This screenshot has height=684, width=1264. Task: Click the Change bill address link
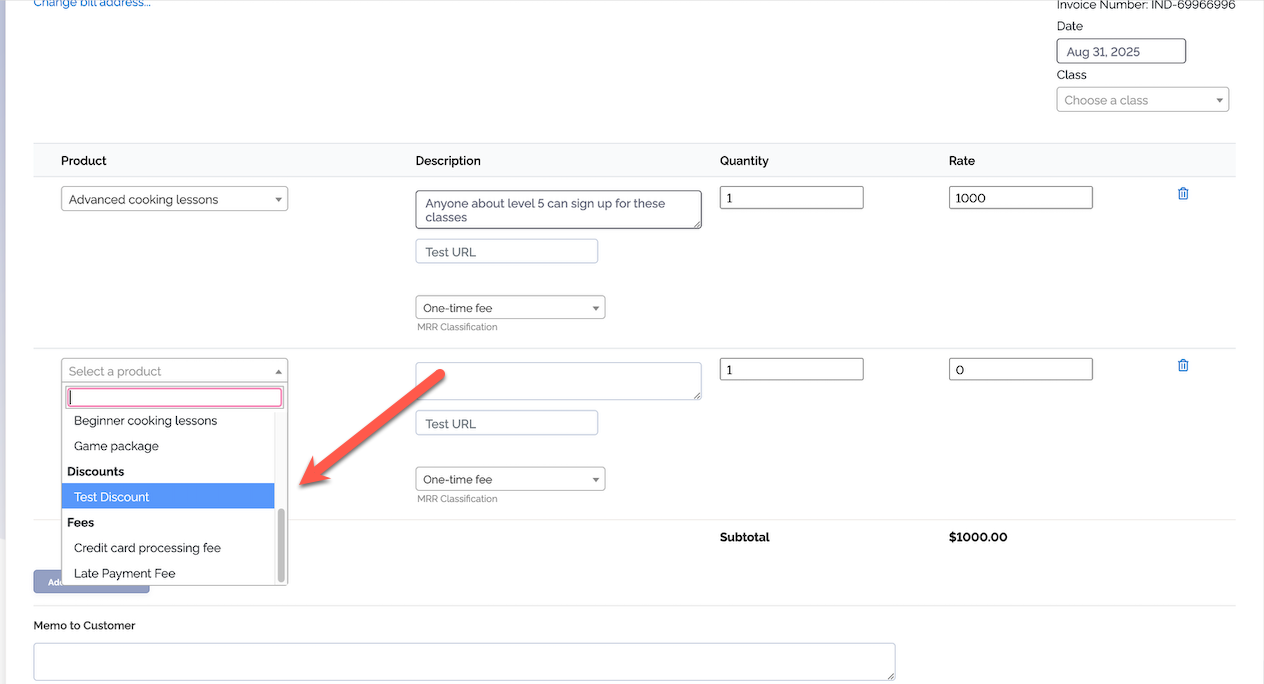(92, 4)
